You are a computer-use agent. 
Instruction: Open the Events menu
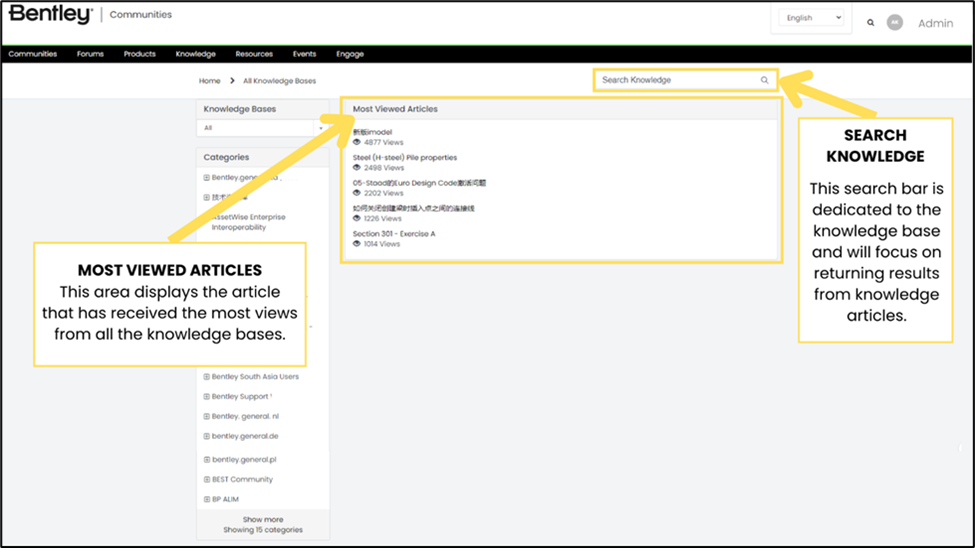pos(304,54)
